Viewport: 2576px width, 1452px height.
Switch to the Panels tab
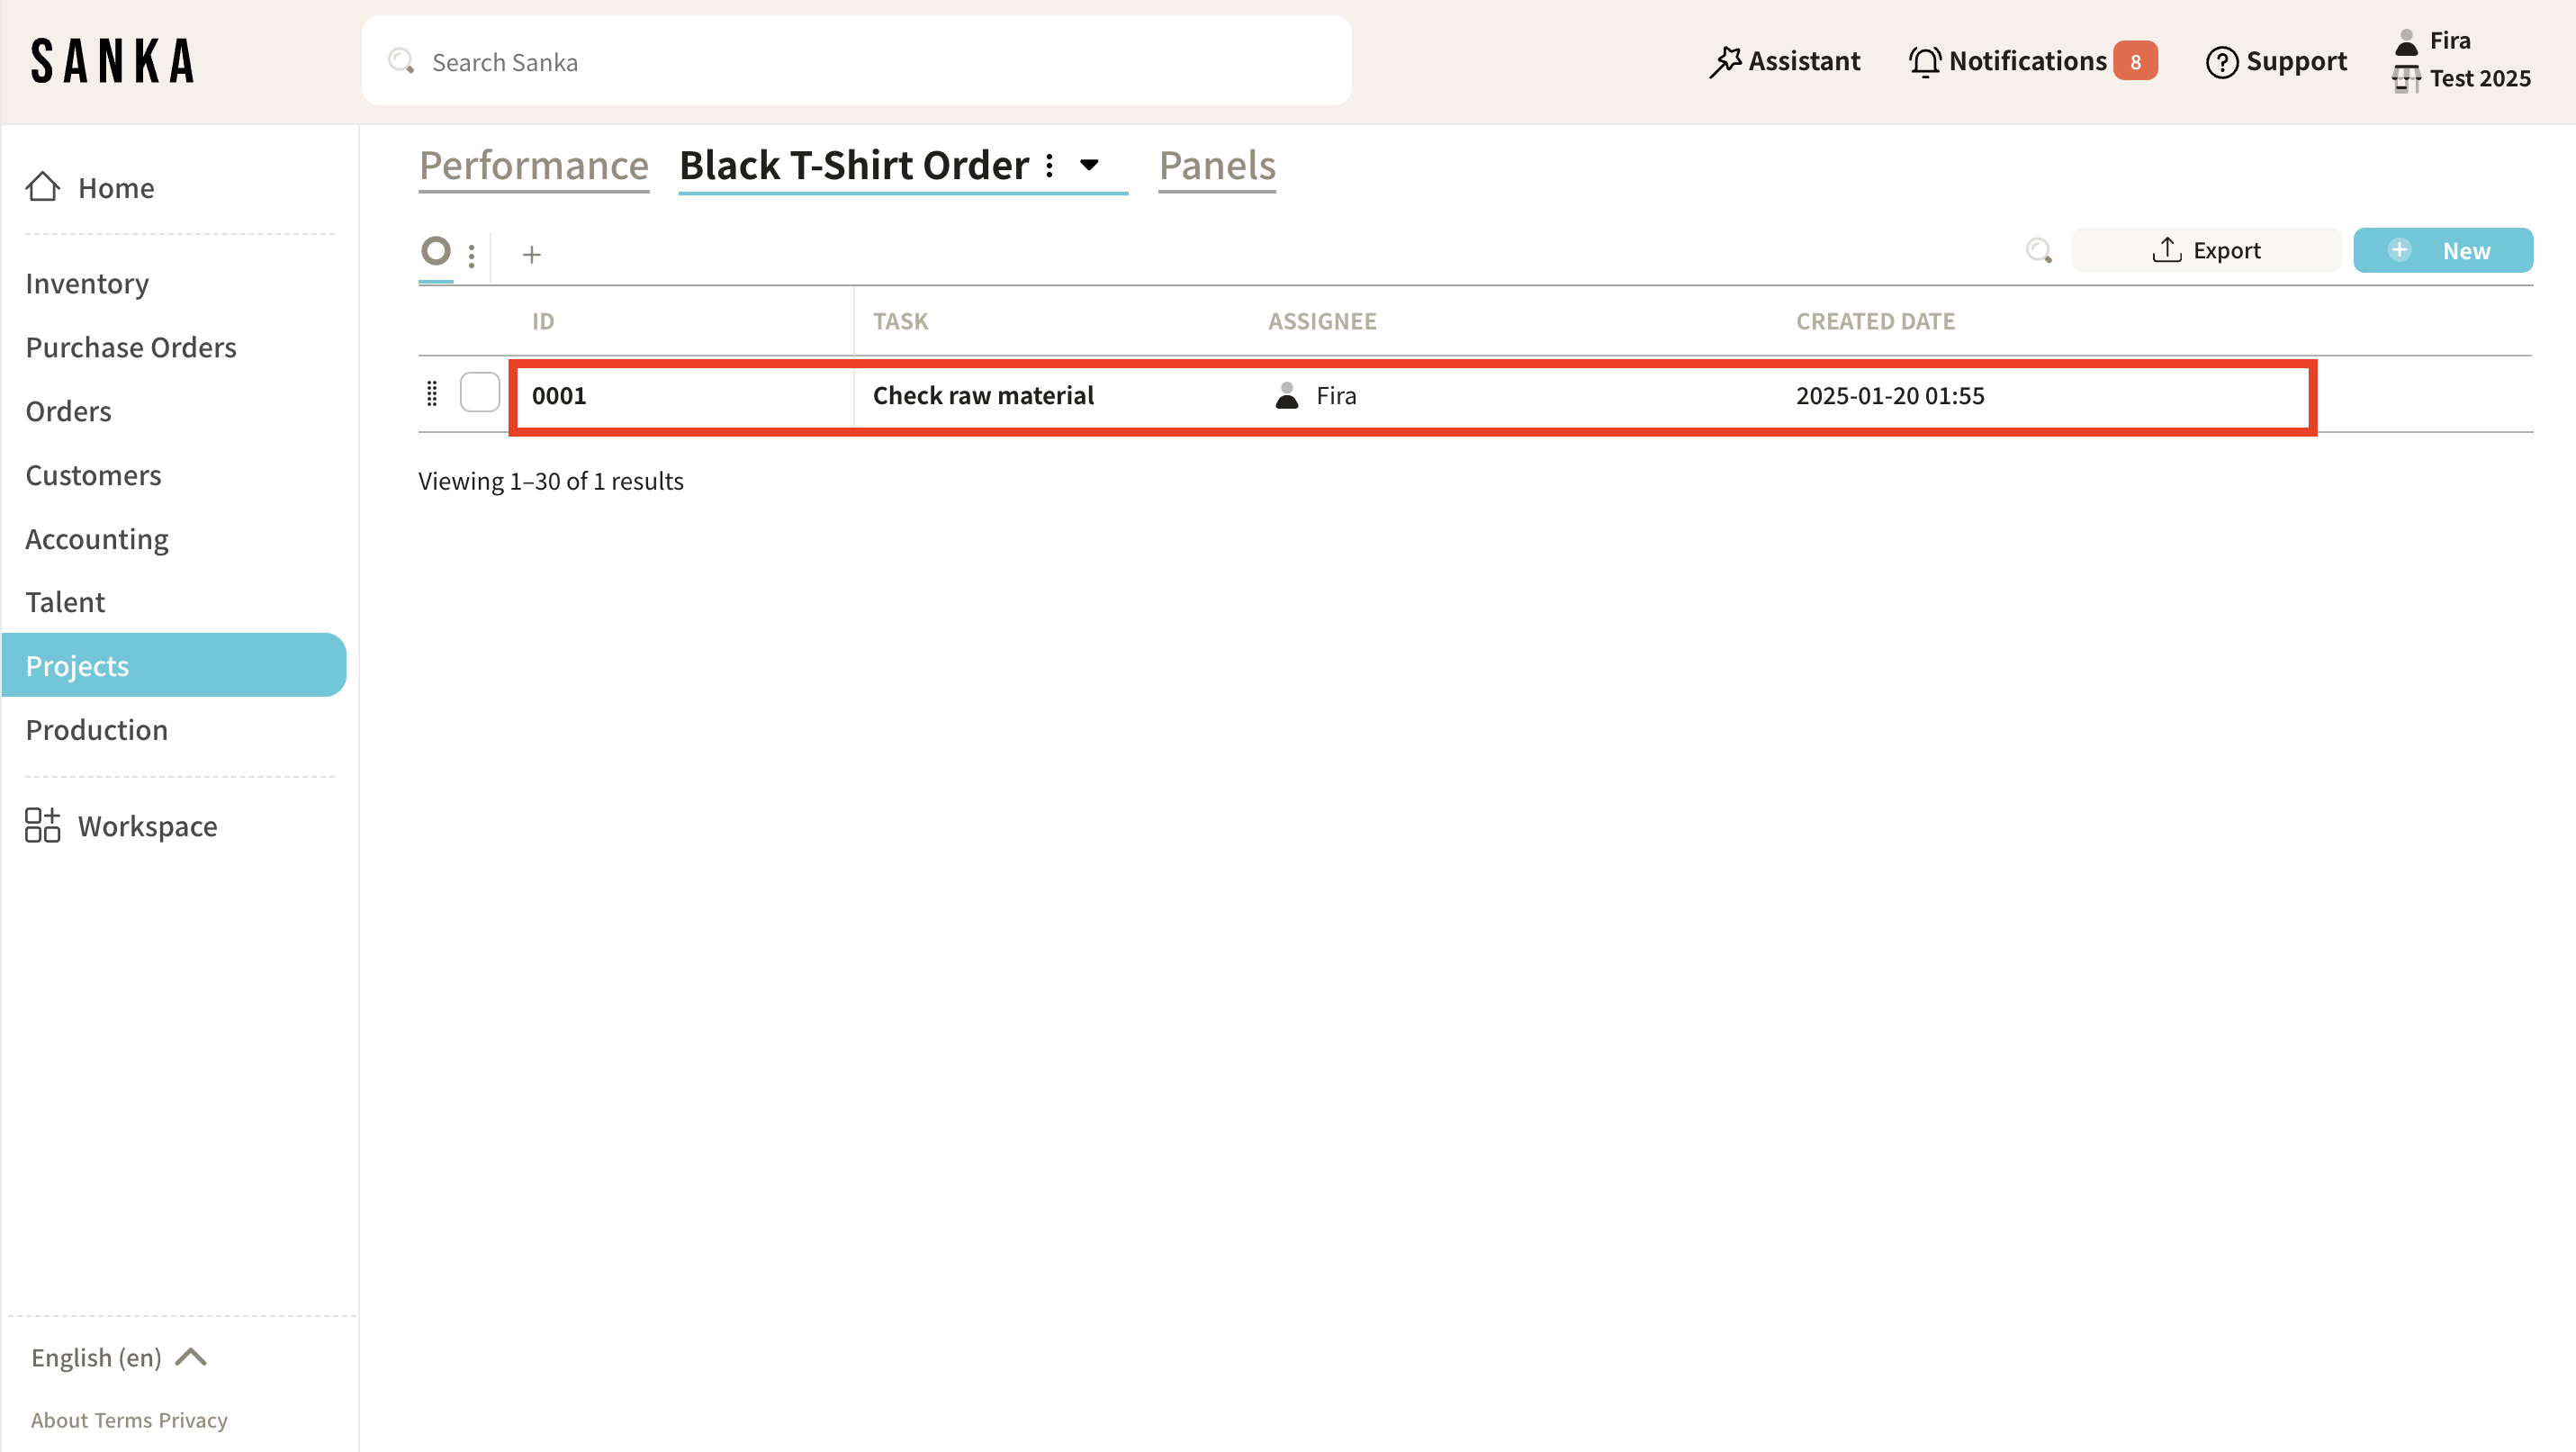click(1216, 165)
